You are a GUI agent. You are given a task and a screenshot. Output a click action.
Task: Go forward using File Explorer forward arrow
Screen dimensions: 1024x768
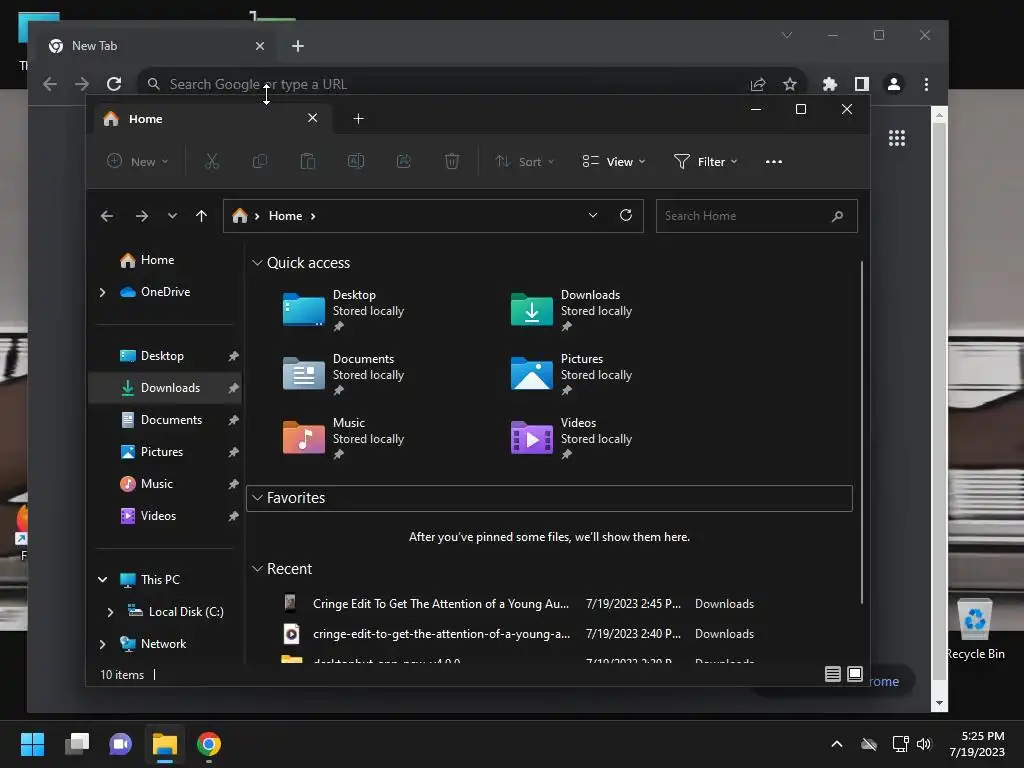(142, 216)
